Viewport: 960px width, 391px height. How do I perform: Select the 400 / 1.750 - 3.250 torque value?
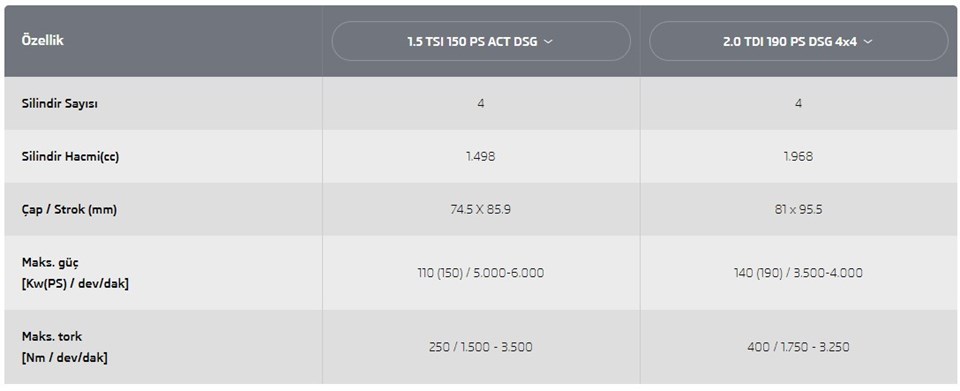(x=798, y=347)
